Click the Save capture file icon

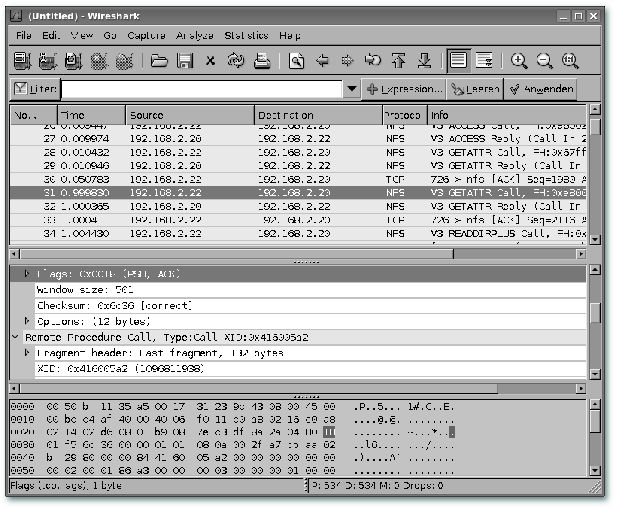[x=184, y=61]
